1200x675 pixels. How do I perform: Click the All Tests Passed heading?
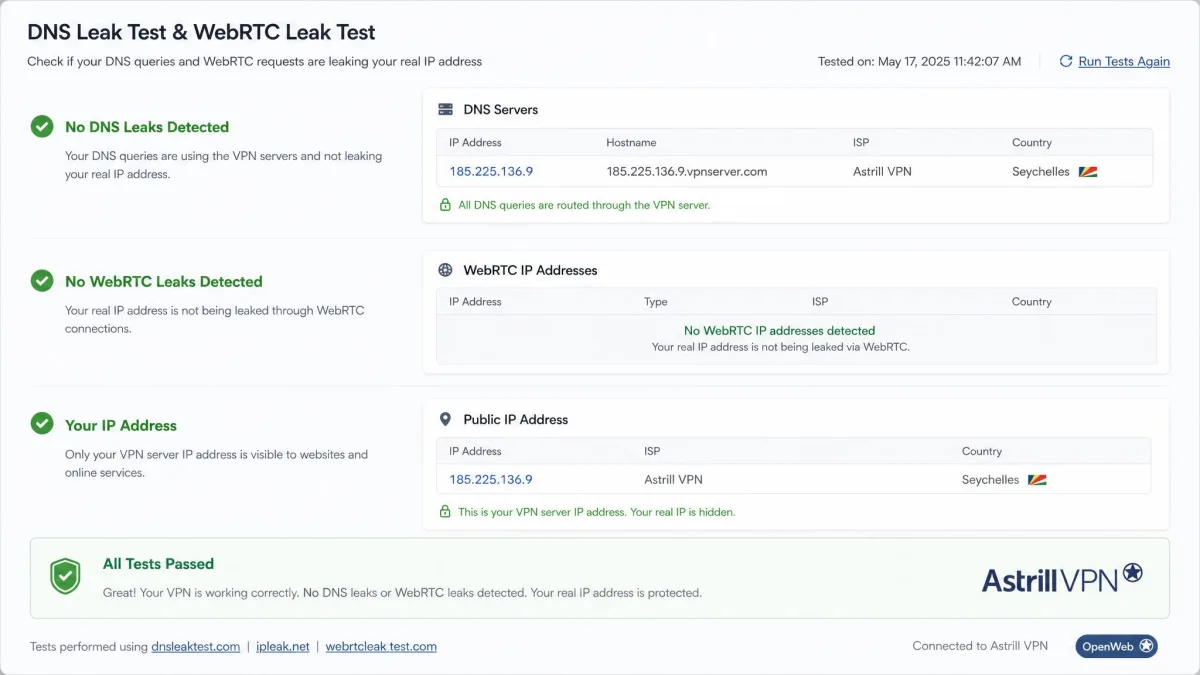(x=158, y=564)
